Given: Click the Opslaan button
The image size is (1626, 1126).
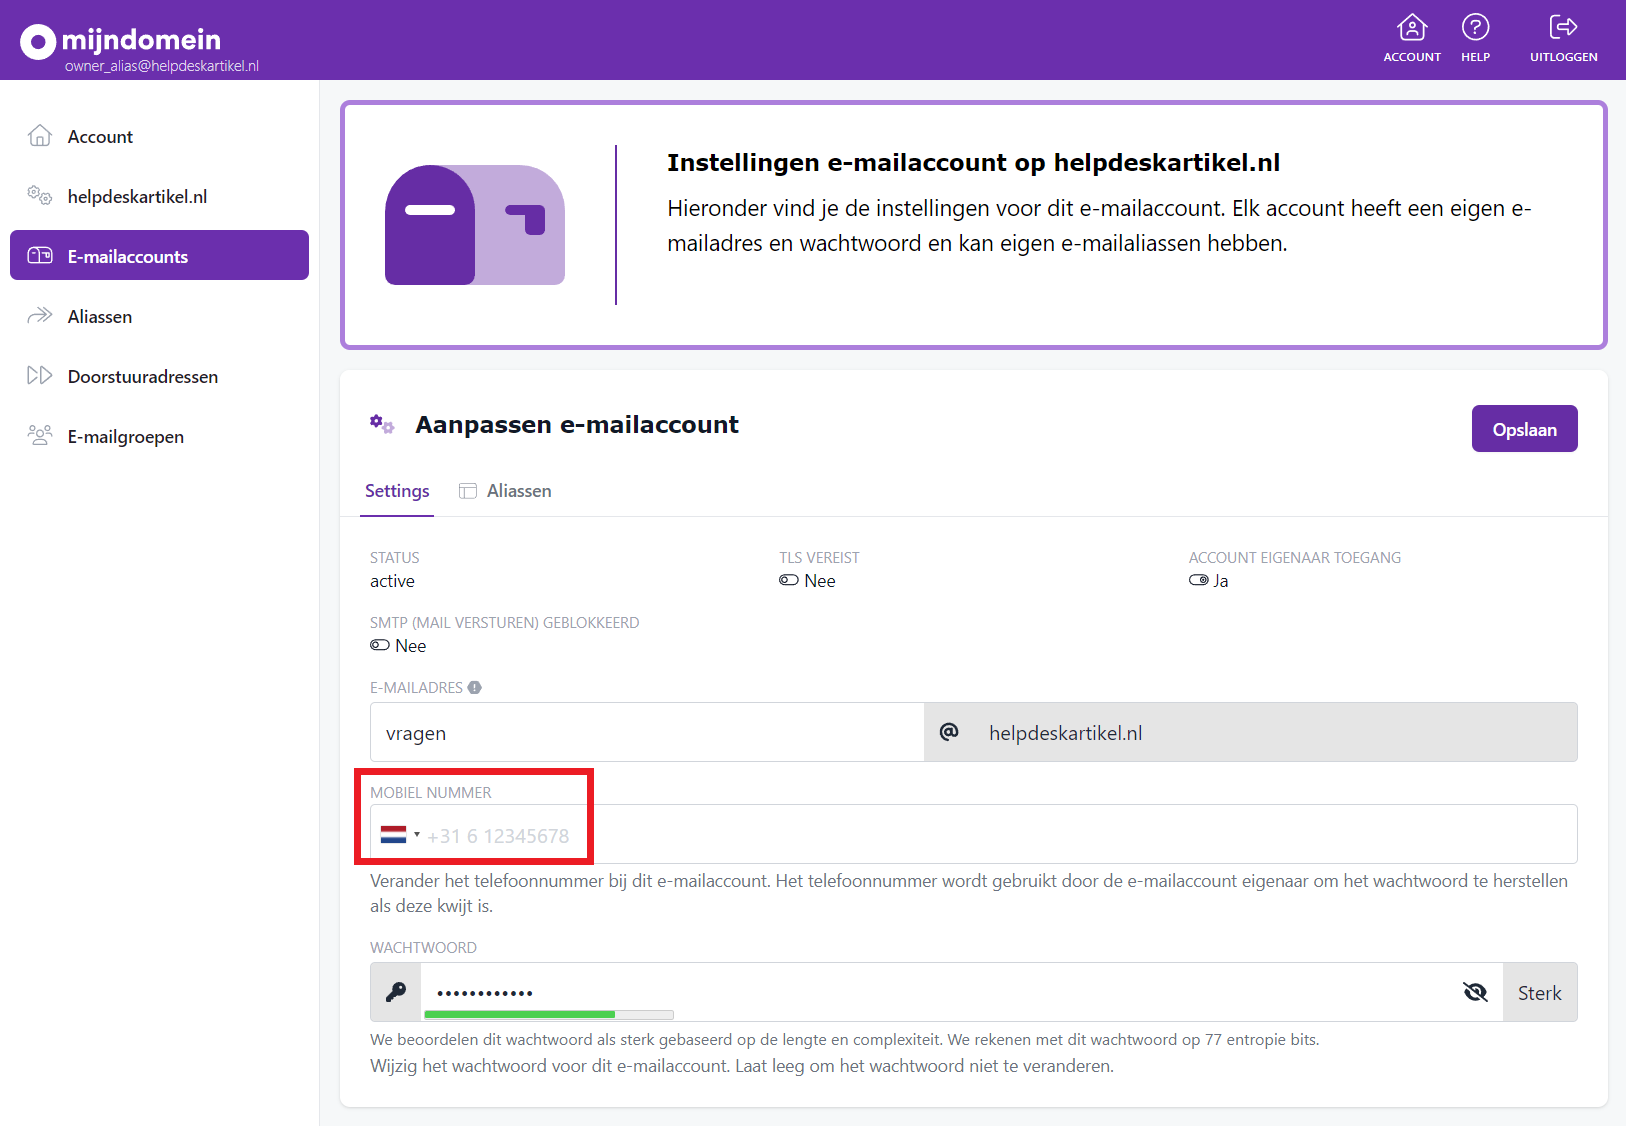Looking at the screenshot, I should (x=1524, y=429).
